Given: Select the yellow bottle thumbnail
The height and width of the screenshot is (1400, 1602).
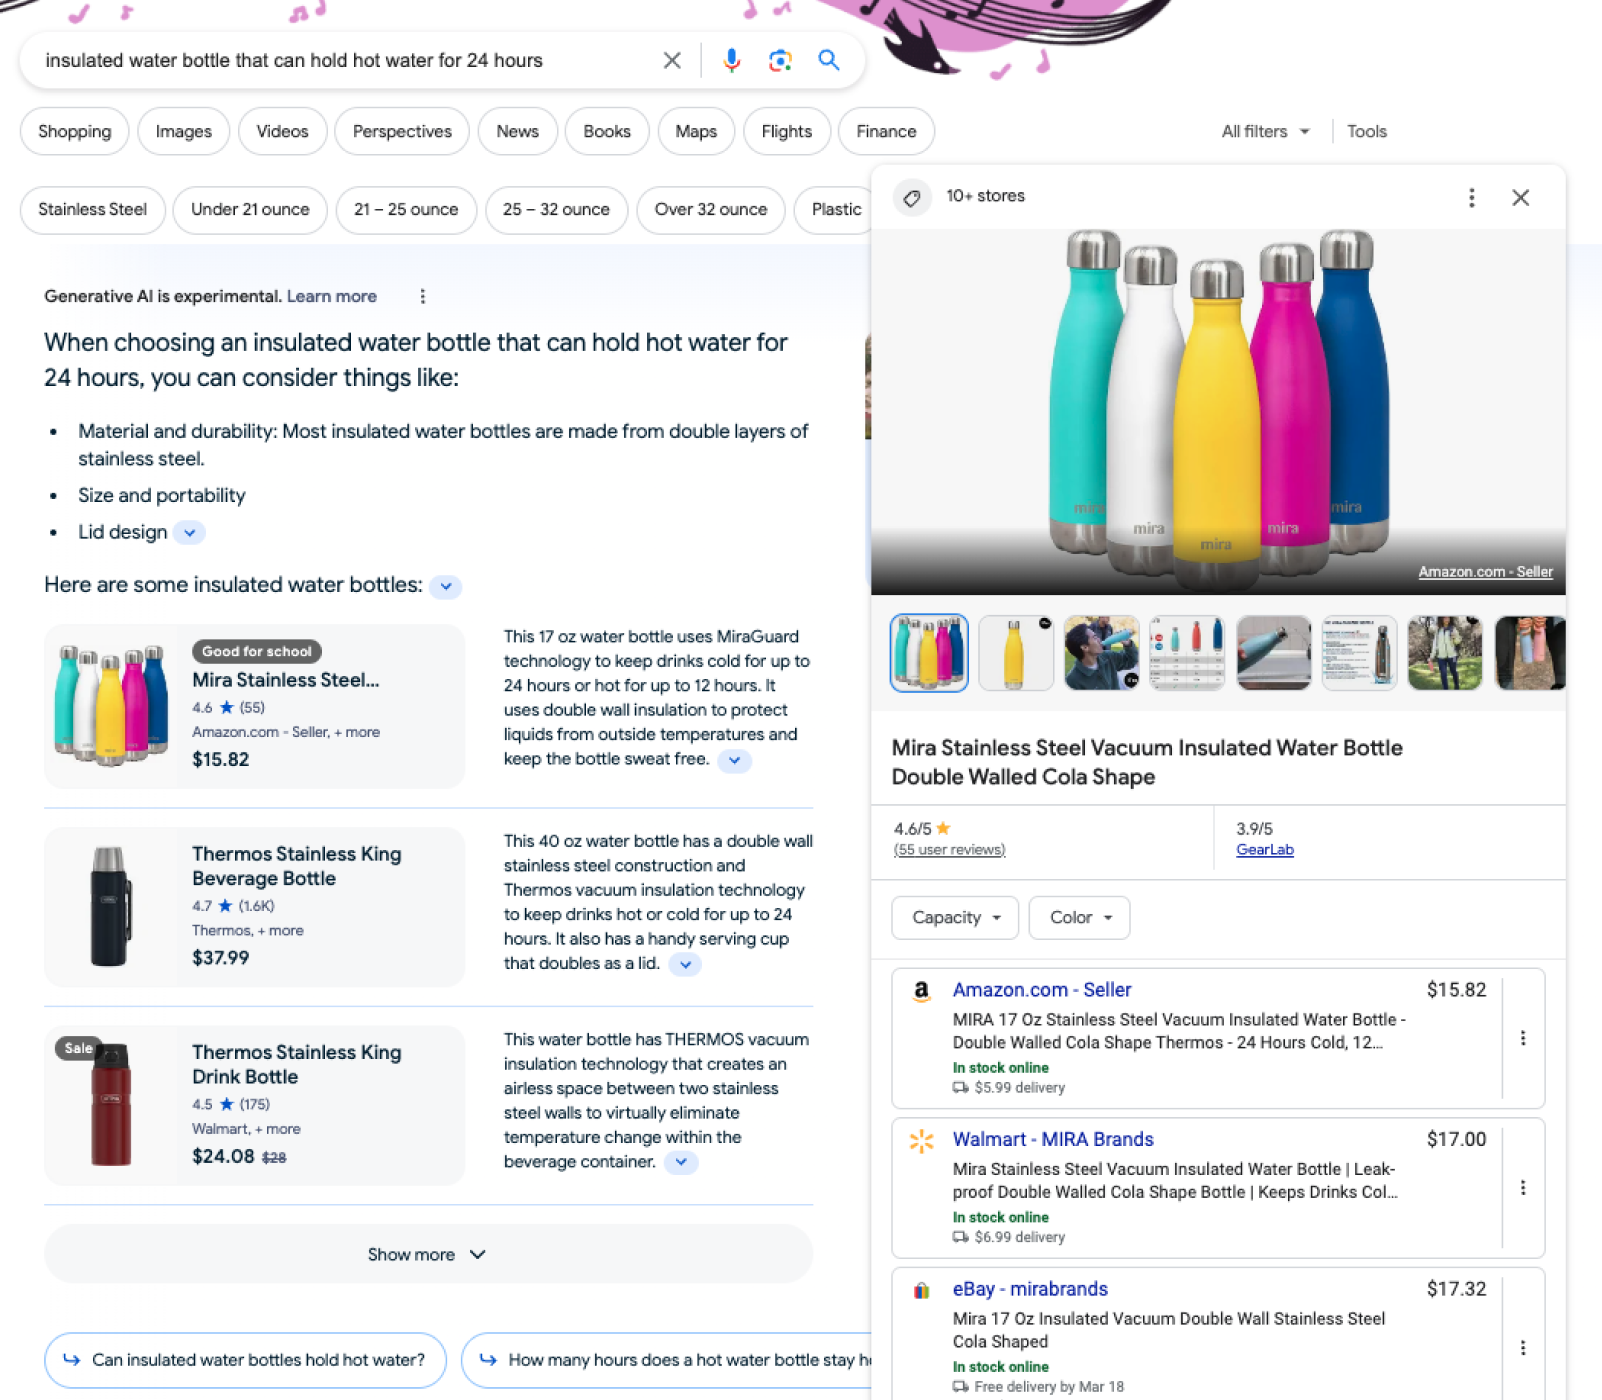Looking at the screenshot, I should coord(1014,653).
